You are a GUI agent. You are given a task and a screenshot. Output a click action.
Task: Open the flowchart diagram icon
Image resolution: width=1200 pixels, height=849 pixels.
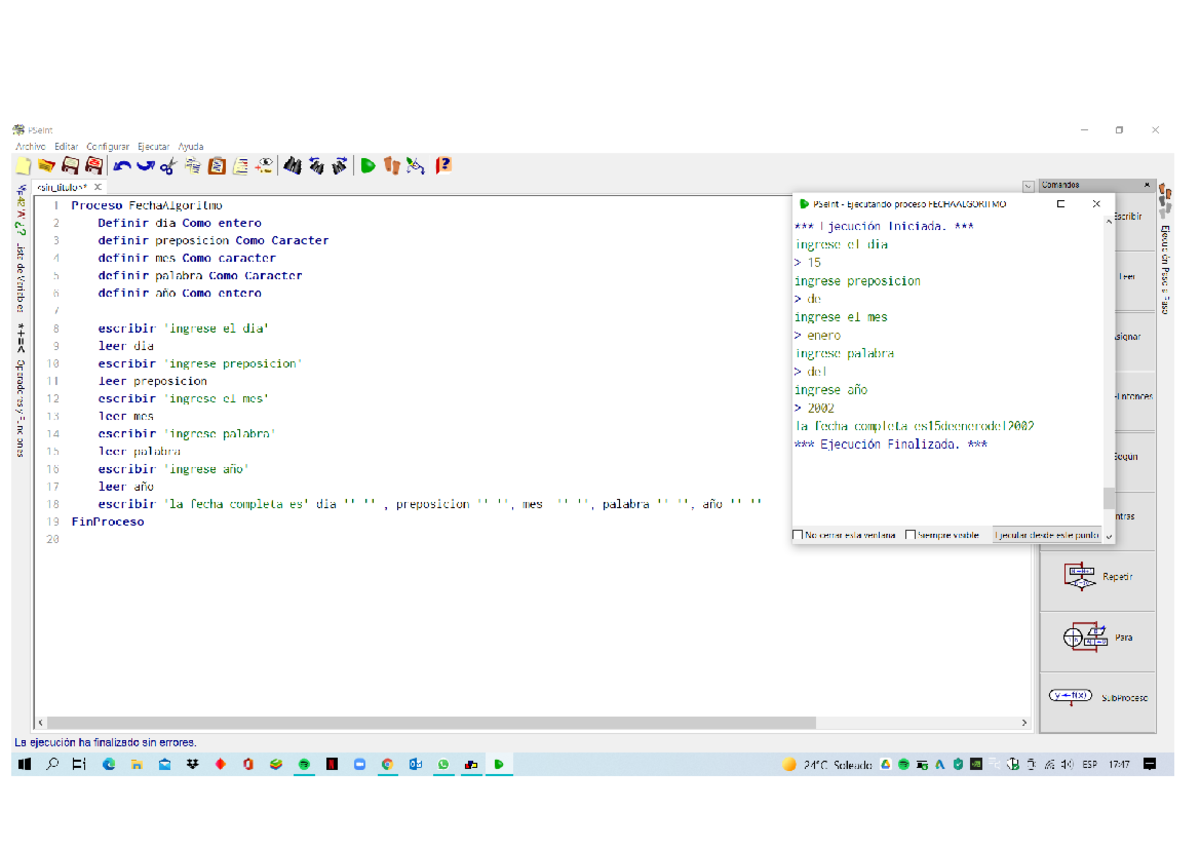click(x=416, y=166)
